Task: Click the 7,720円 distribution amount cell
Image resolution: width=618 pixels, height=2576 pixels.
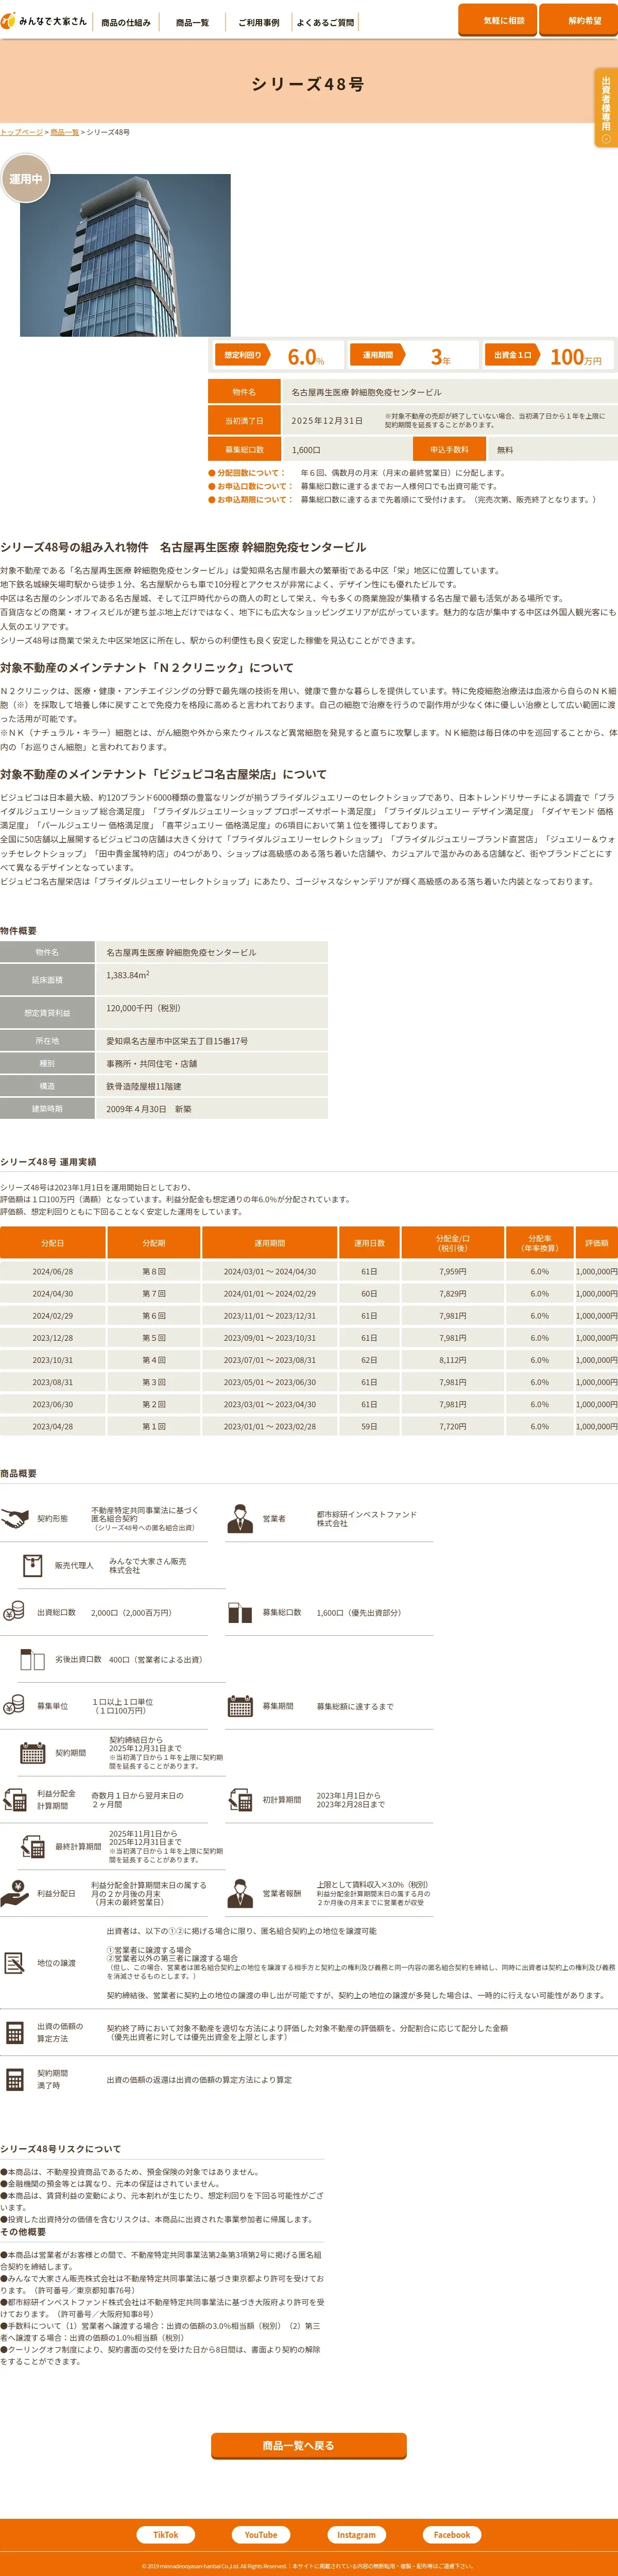Action: click(x=453, y=1427)
